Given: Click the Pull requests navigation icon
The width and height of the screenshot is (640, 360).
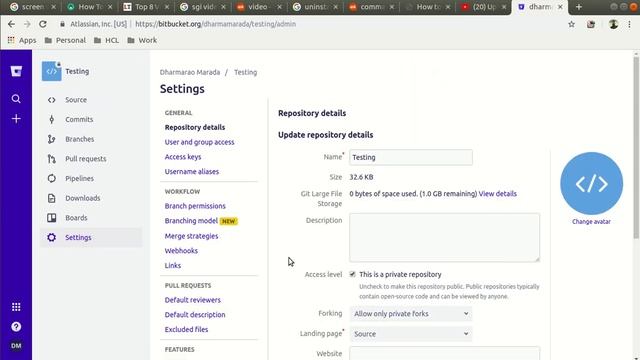Looking at the screenshot, I should click(x=51, y=159).
